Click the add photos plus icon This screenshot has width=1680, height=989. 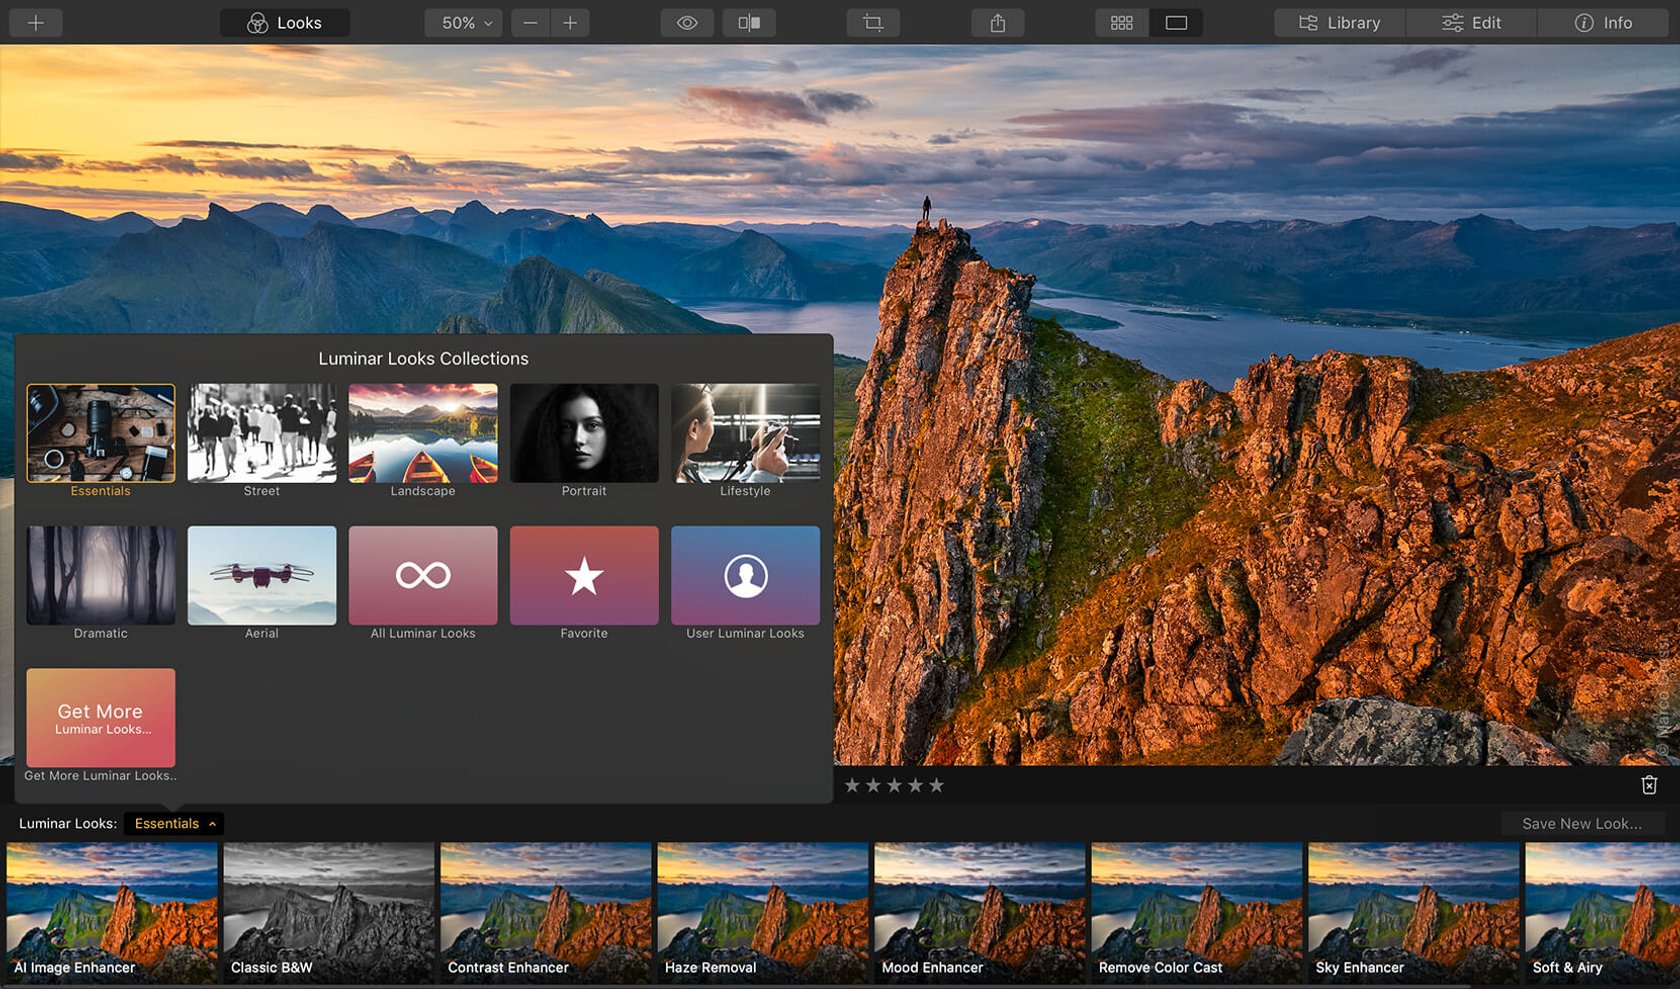pos(35,22)
